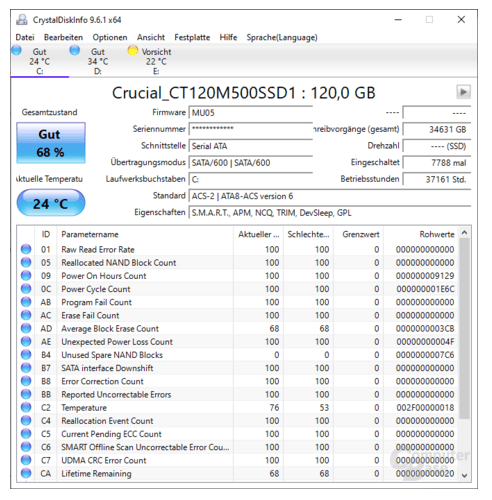Click the raw value 002F00000018
Image resolution: width=492 pixels, height=500 pixels.
(425, 408)
